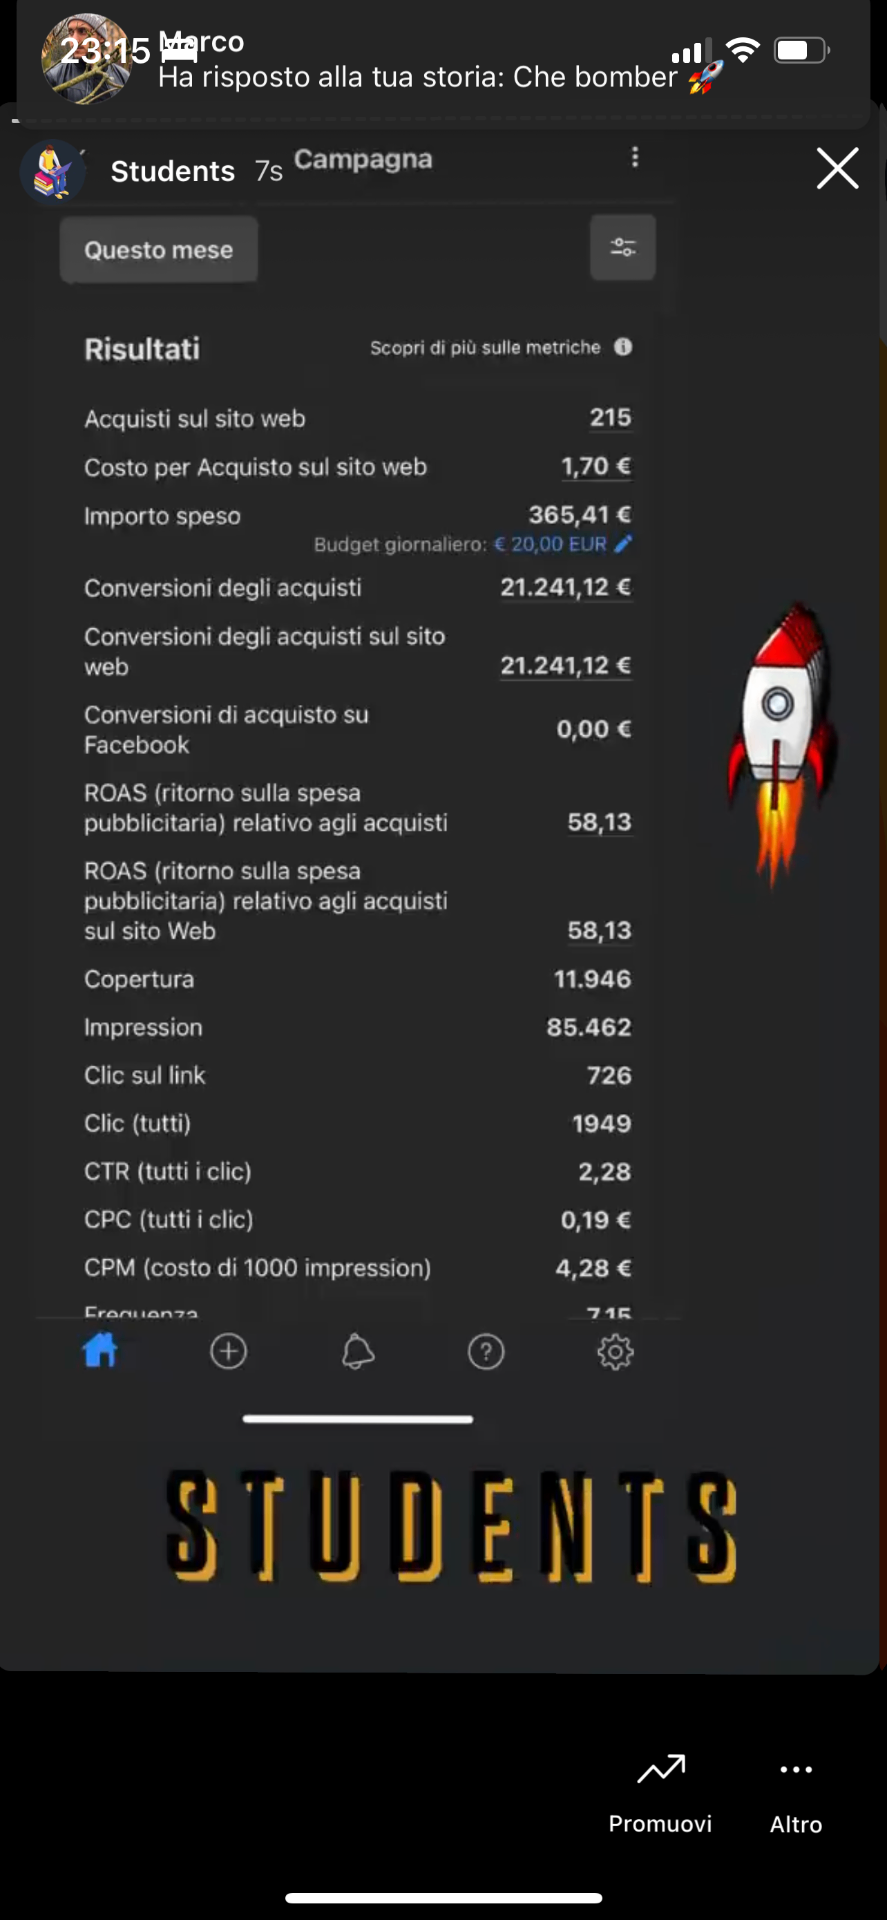Tap the 20,00 EUR budget link
Viewport: 887px width, 1920px height.
[x=550, y=544]
